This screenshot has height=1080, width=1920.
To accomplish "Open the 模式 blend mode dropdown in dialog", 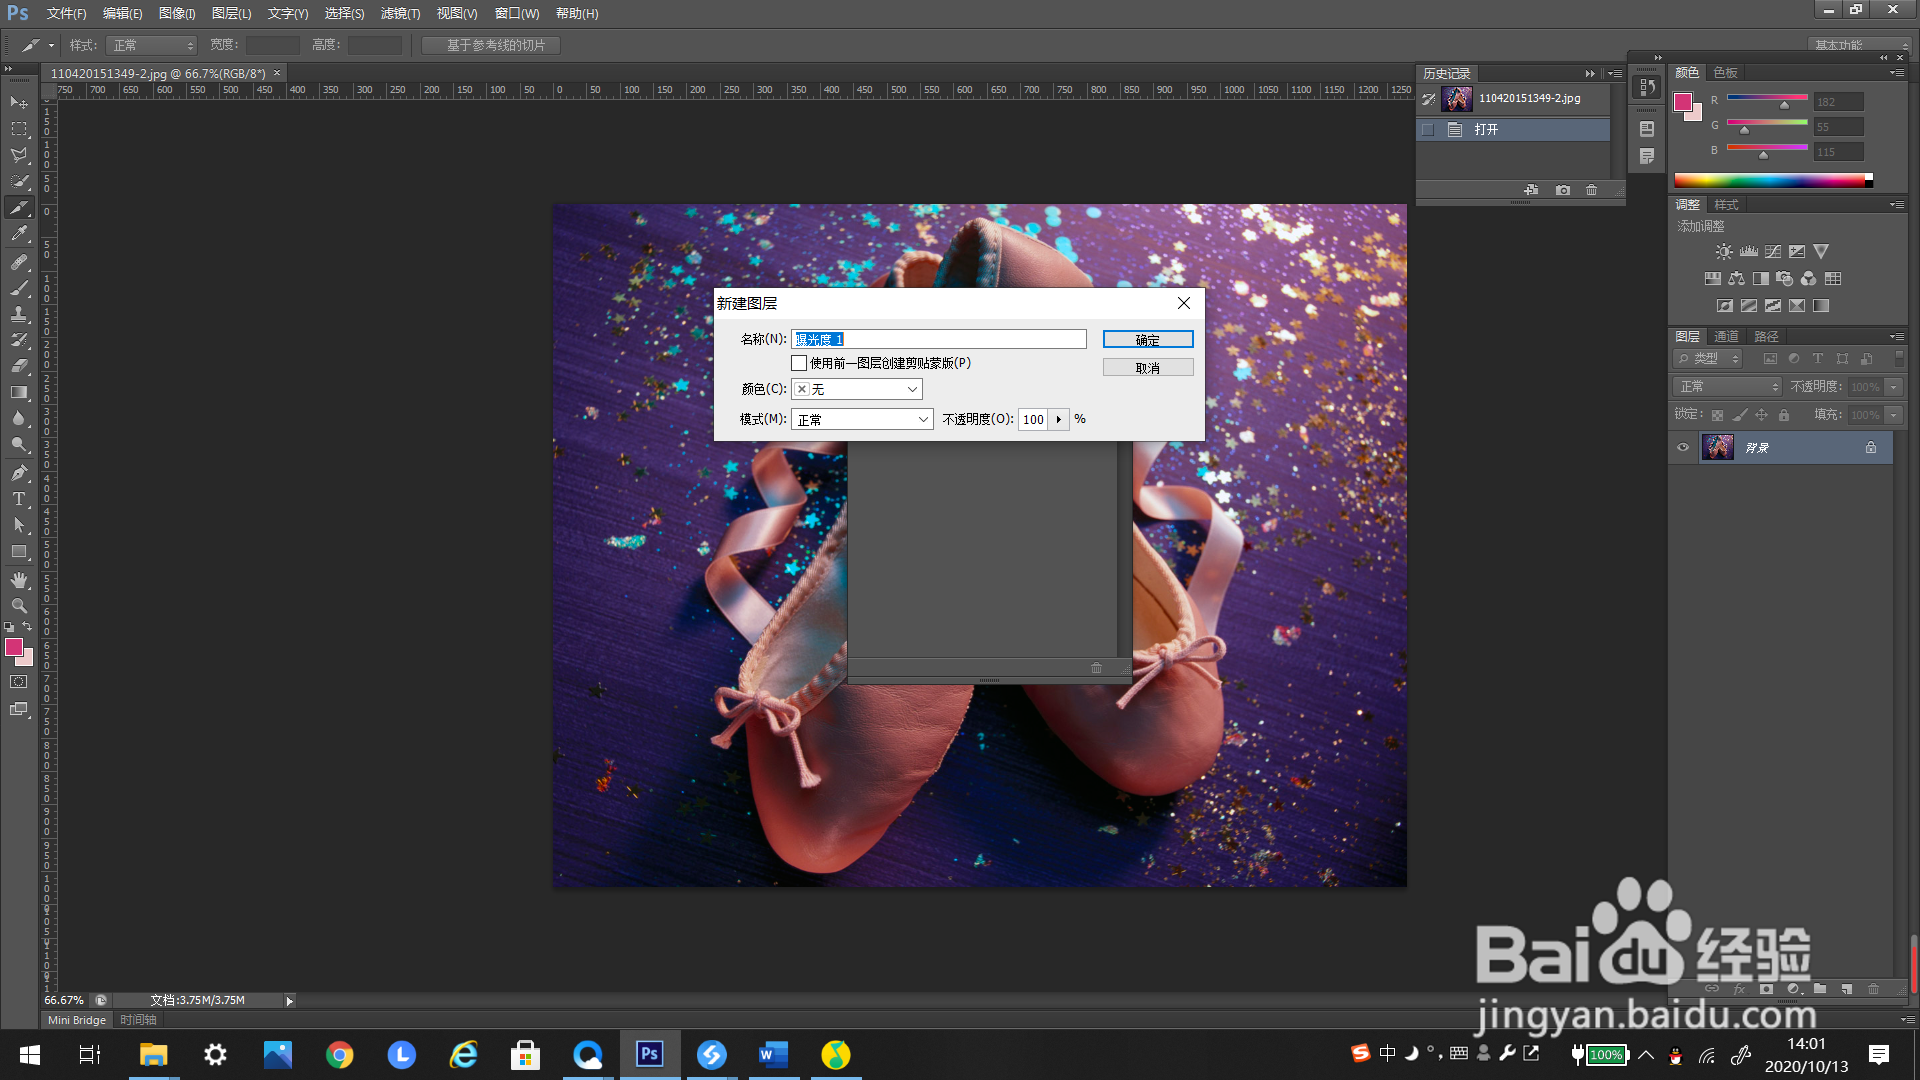I will tap(862, 419).
